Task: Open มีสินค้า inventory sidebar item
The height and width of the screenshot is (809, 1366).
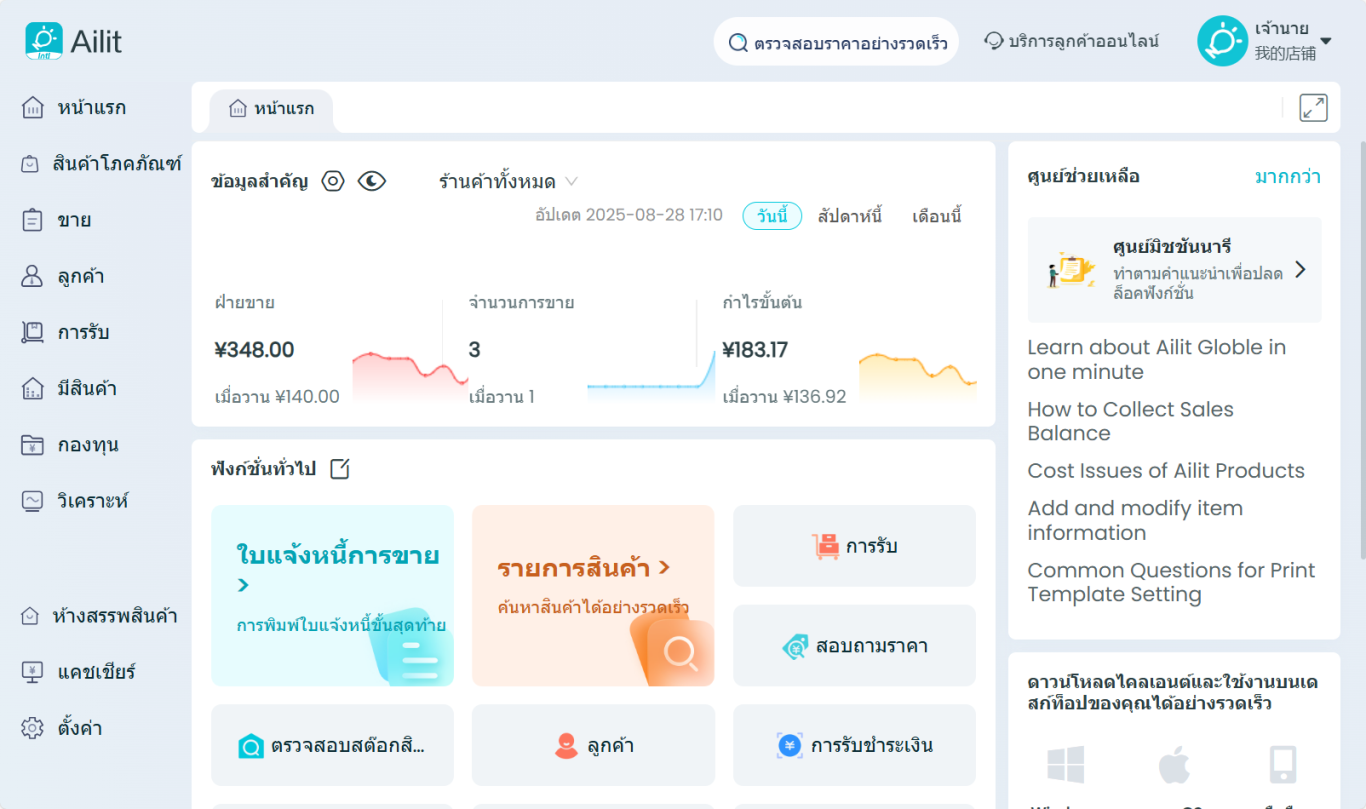Action: (x=69, y=388)
